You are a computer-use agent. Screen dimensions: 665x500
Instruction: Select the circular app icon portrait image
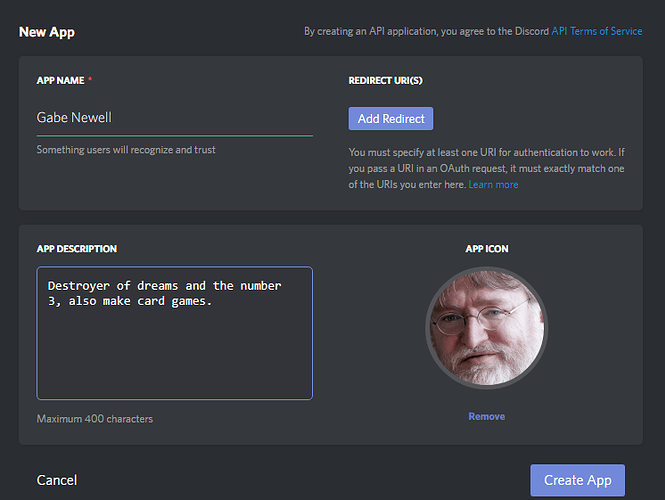(x=486, y=327)
